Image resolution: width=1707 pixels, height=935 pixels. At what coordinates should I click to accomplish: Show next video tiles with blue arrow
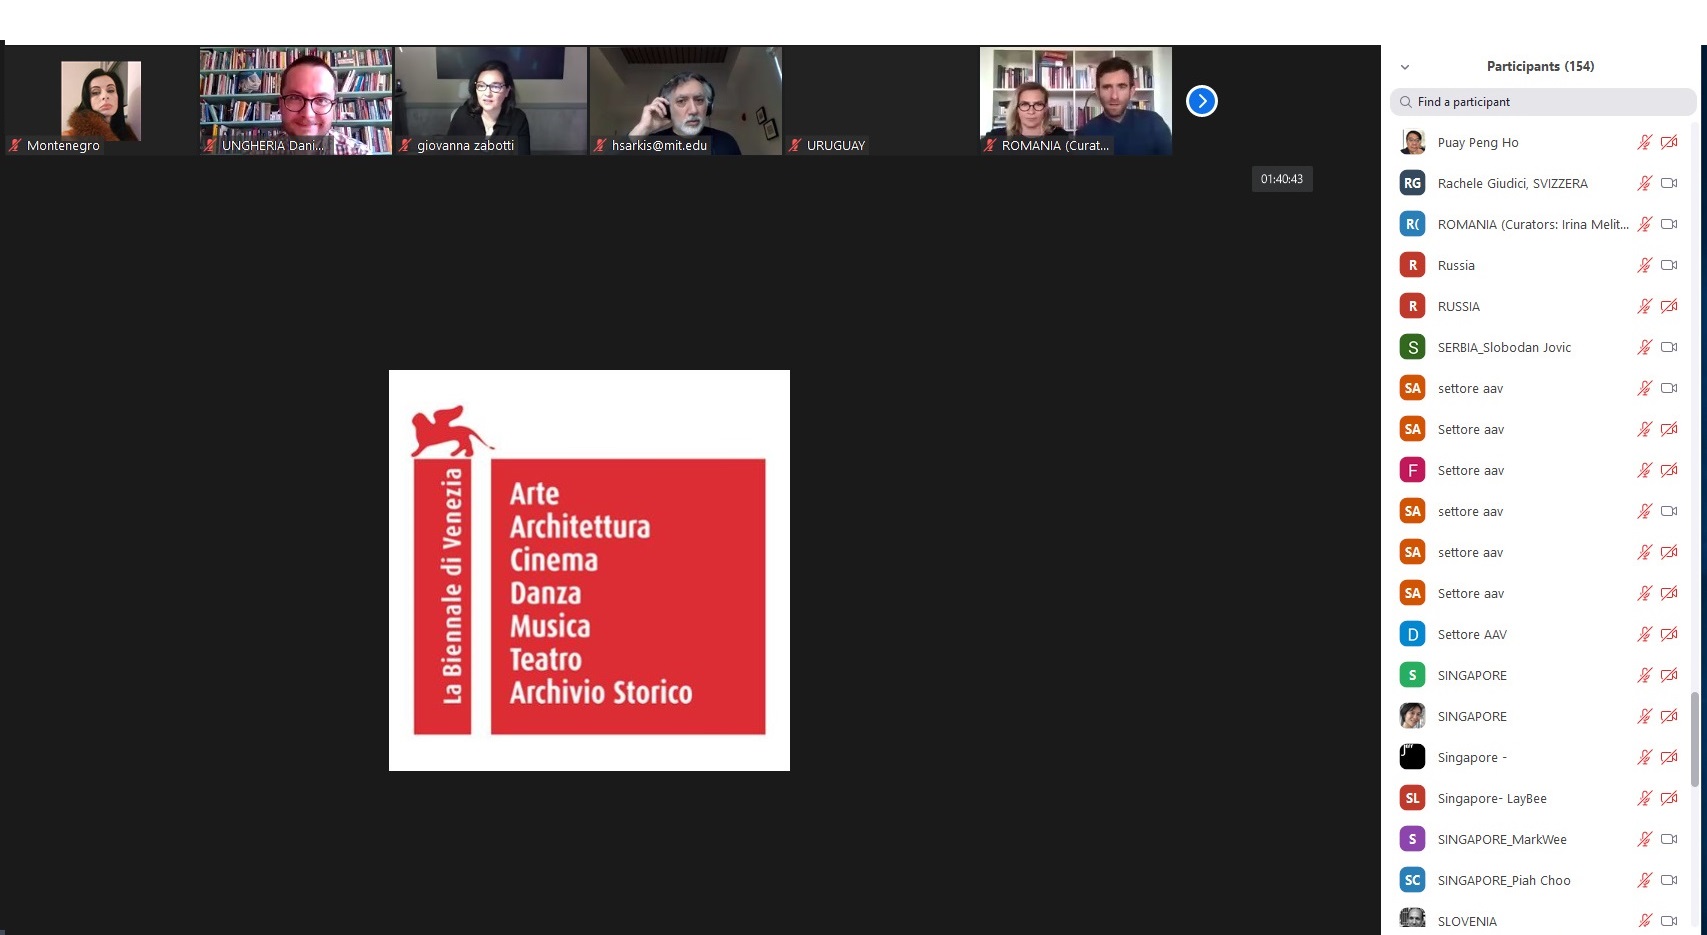(1202, 101)
